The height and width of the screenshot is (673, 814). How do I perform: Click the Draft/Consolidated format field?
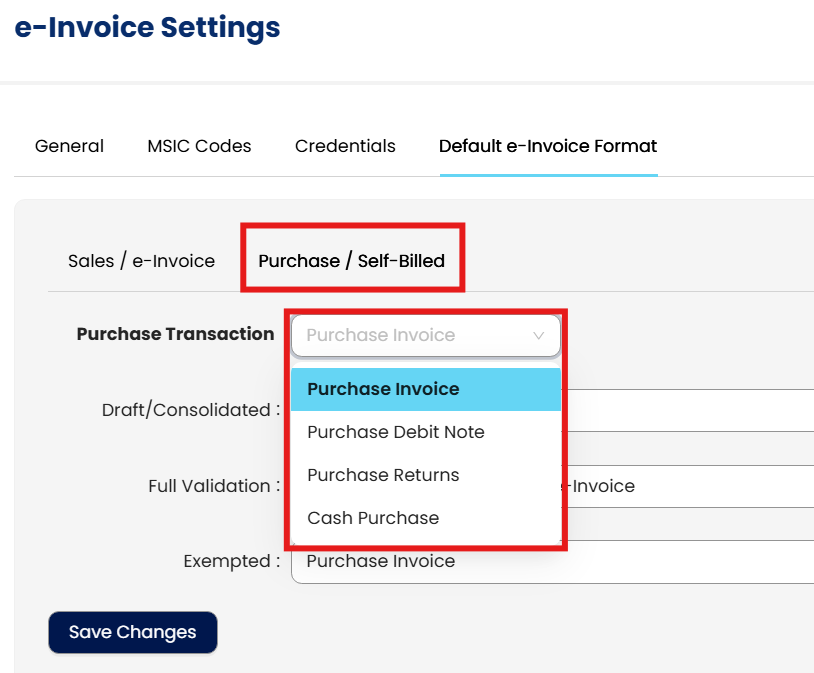pyautogui.click(x=690, y=410)
